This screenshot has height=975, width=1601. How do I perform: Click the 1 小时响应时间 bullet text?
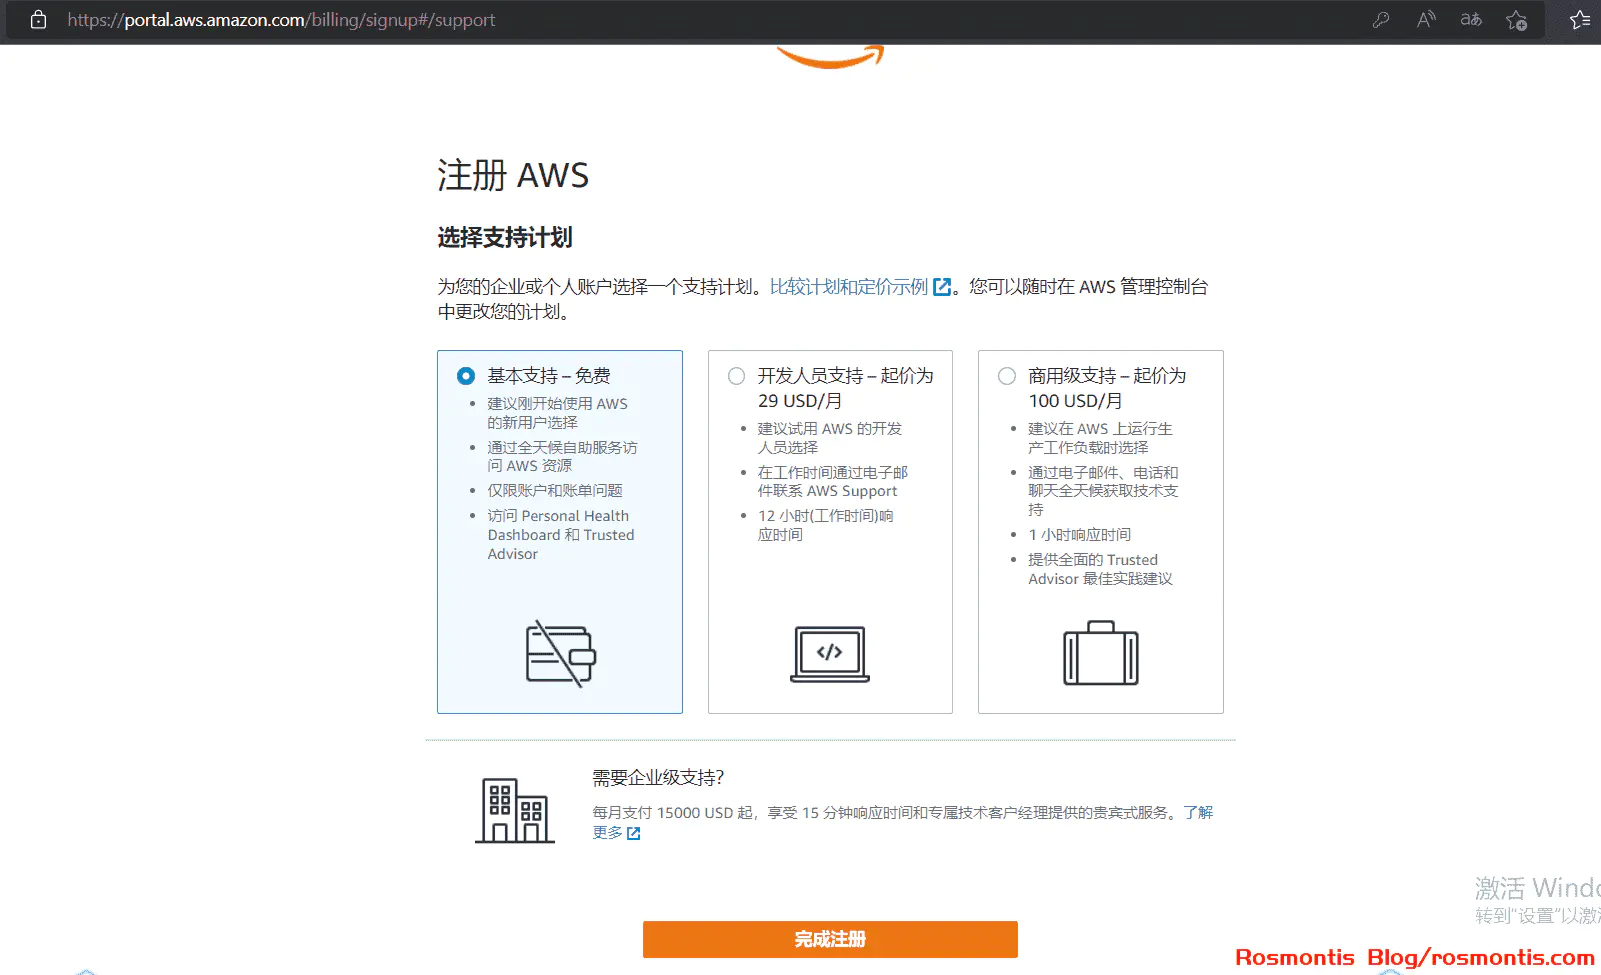tap(1080, 535)
